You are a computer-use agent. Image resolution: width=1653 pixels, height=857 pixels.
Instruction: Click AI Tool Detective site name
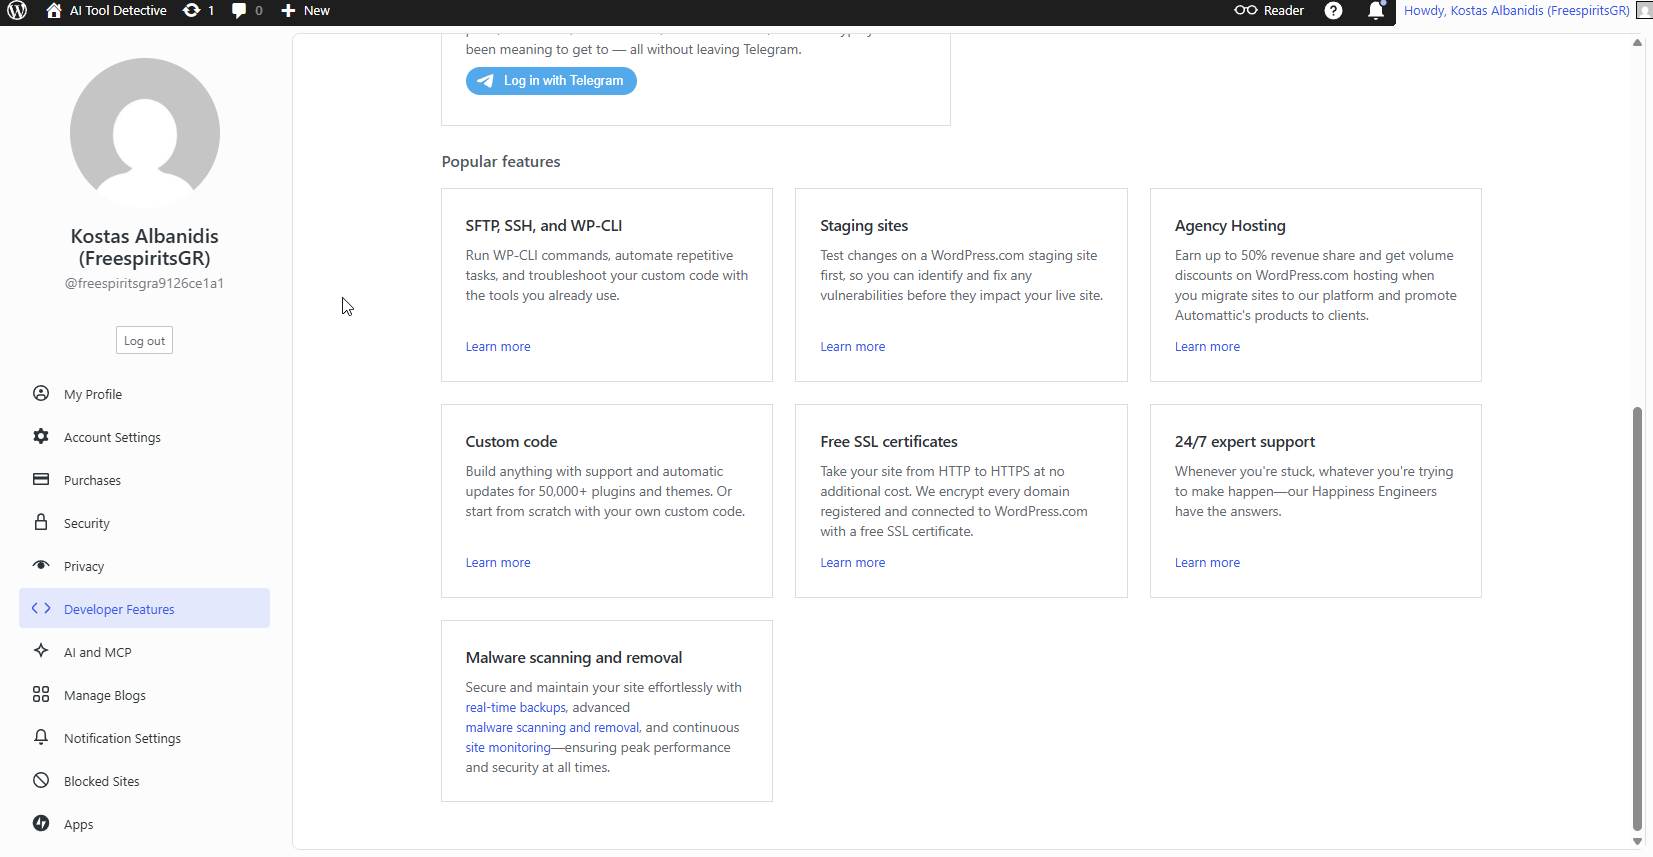118,10
